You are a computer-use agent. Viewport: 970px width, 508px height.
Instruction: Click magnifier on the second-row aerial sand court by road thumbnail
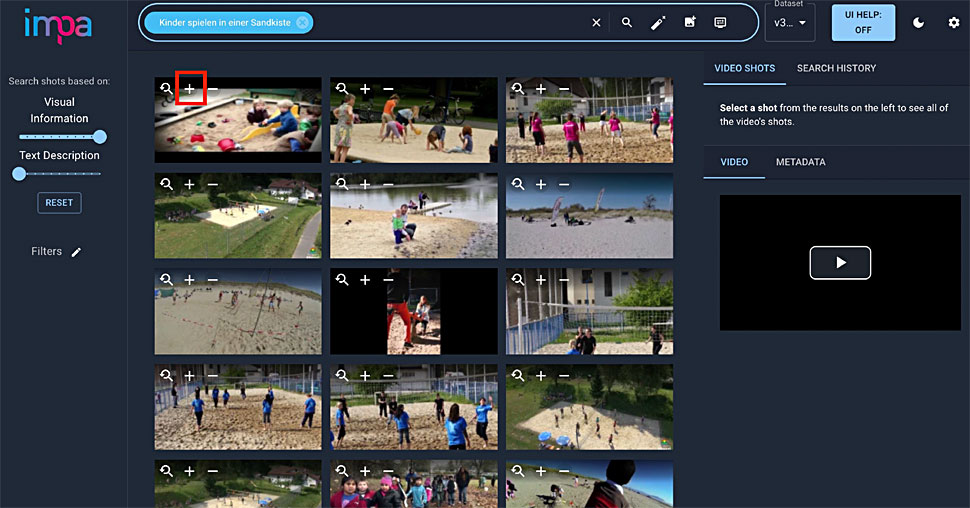tap(166, 184)
